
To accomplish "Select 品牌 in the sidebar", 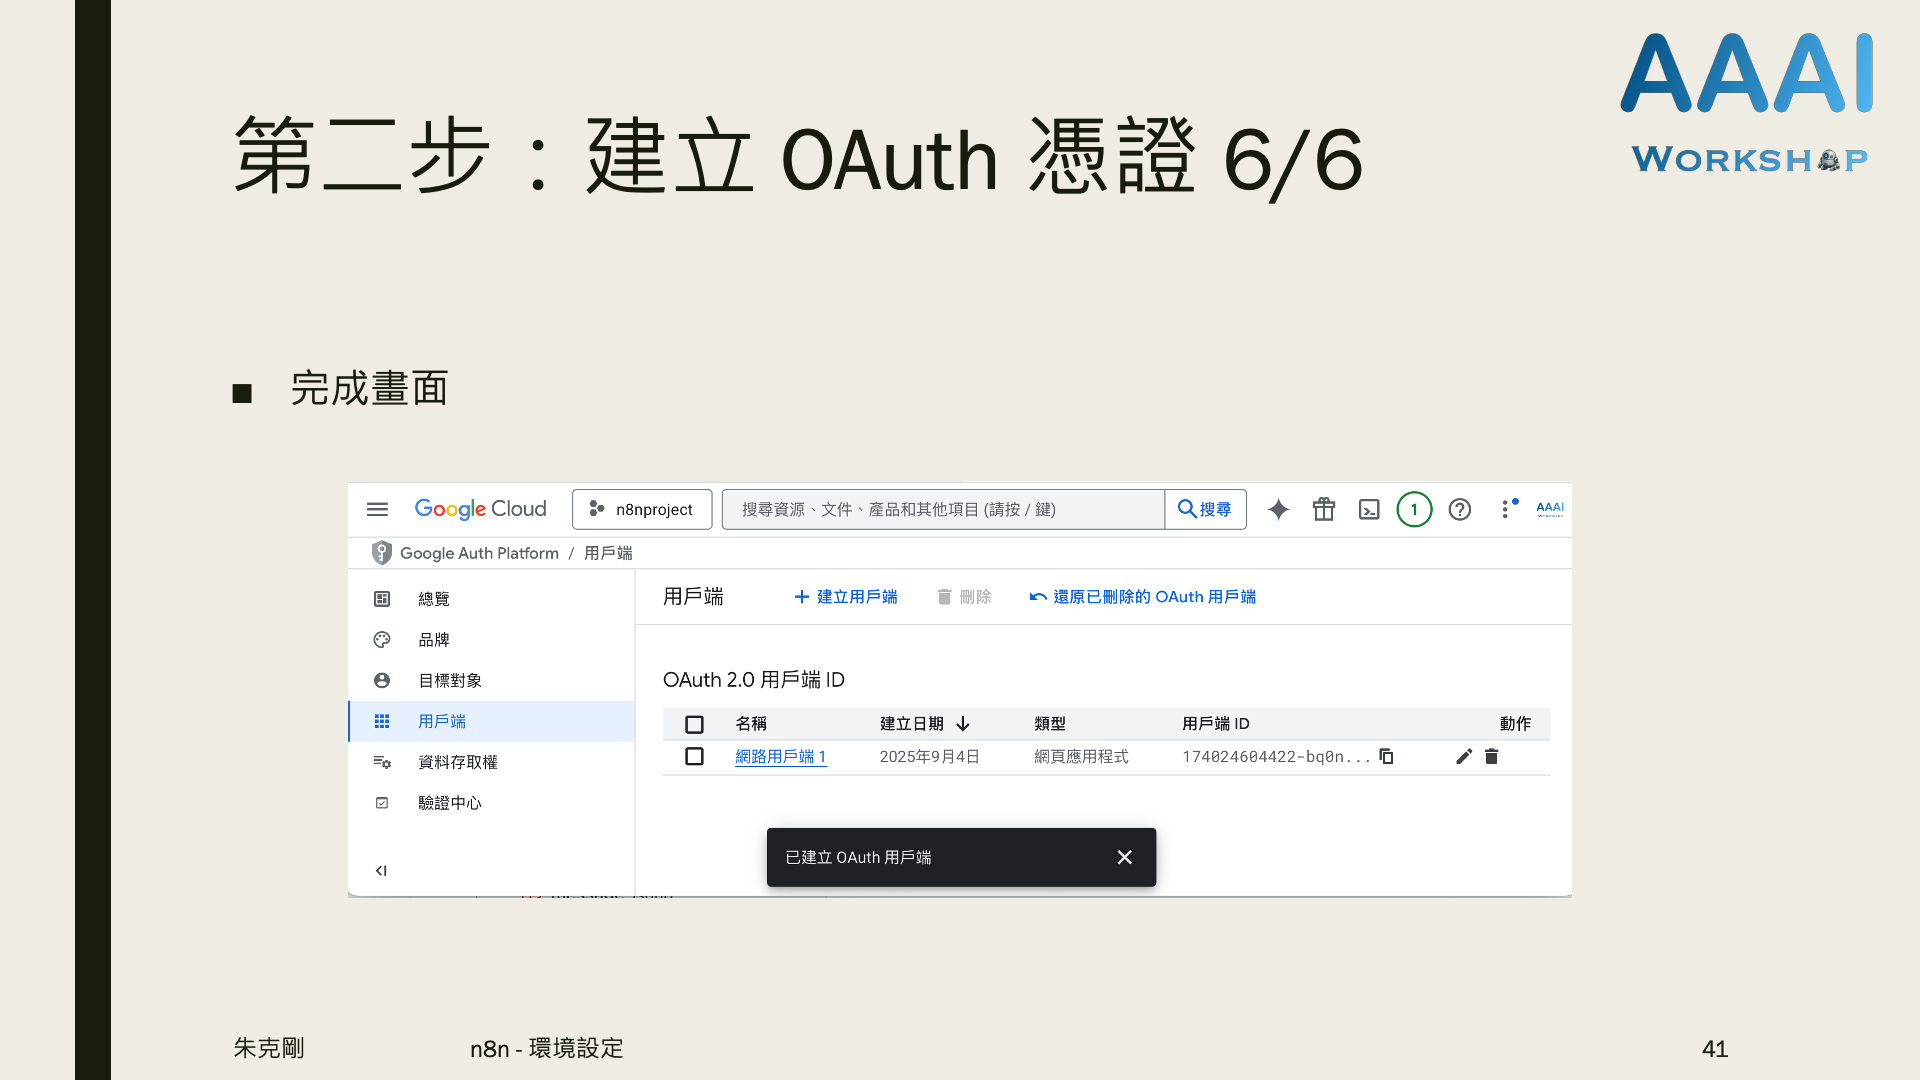I will (x=434, y=639).
